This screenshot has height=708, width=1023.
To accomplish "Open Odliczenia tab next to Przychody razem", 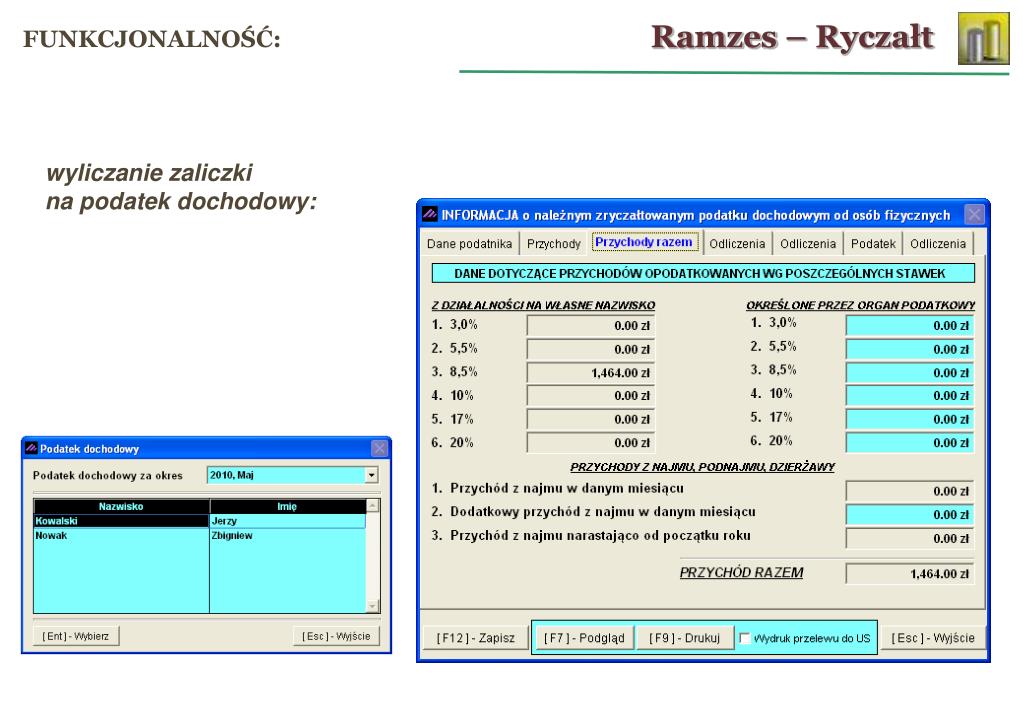I will (x=737, y=243).
